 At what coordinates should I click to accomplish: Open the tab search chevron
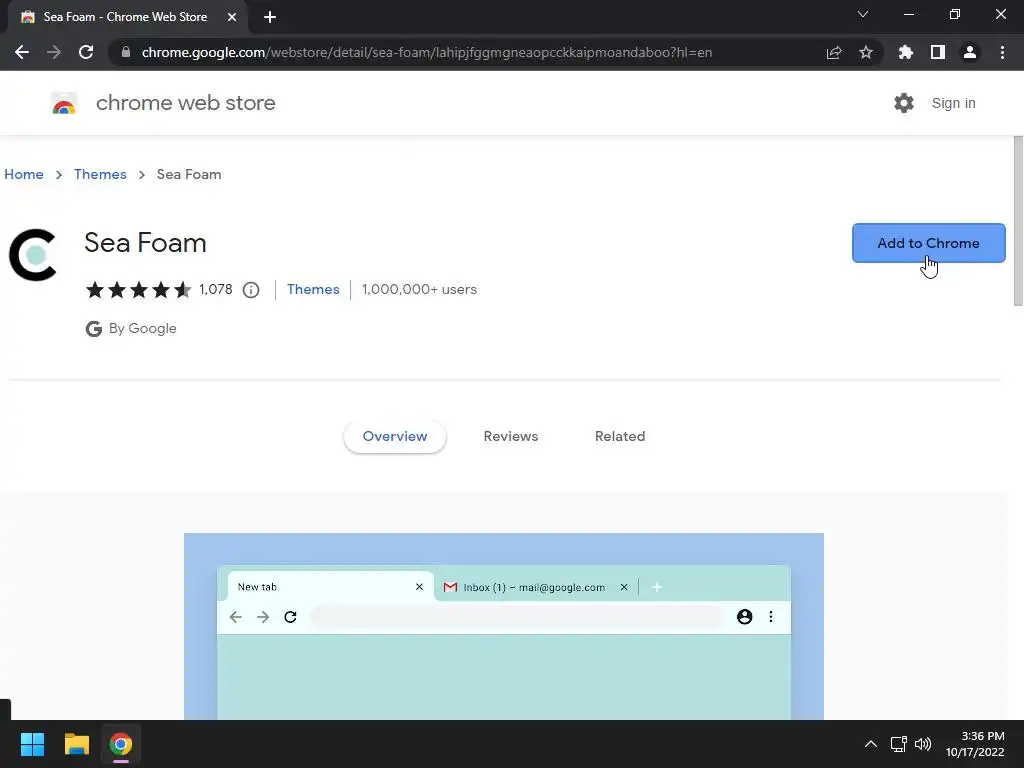[x=863, y=14]
